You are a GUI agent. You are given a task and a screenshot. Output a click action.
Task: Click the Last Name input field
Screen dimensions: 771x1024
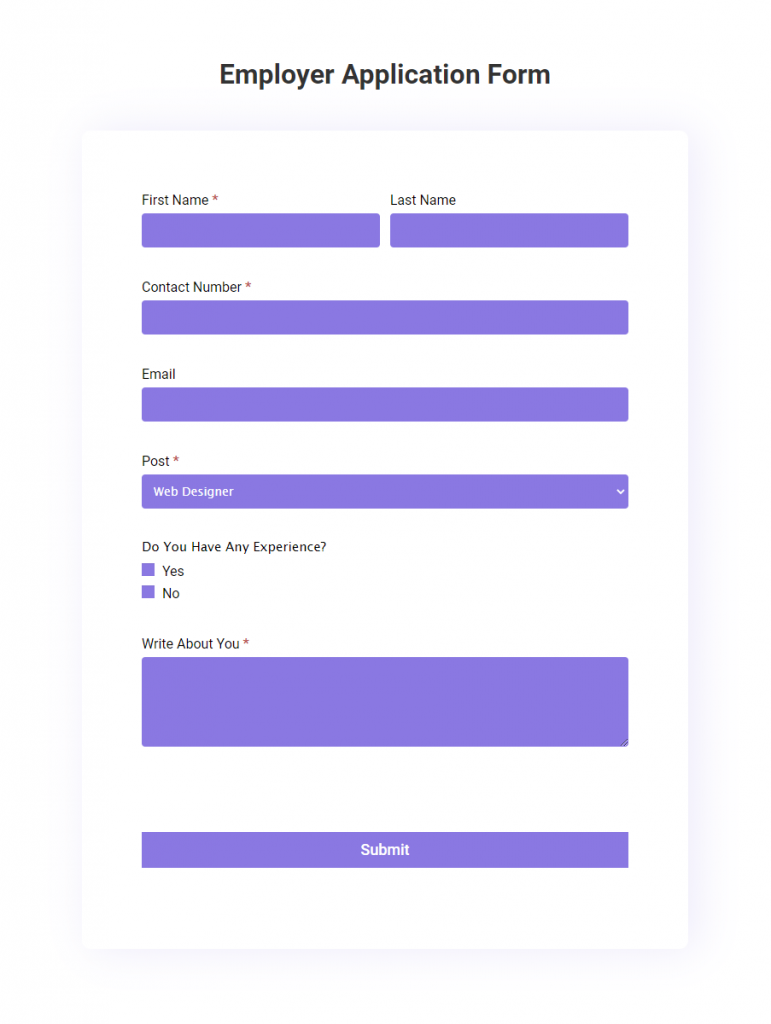508,230
